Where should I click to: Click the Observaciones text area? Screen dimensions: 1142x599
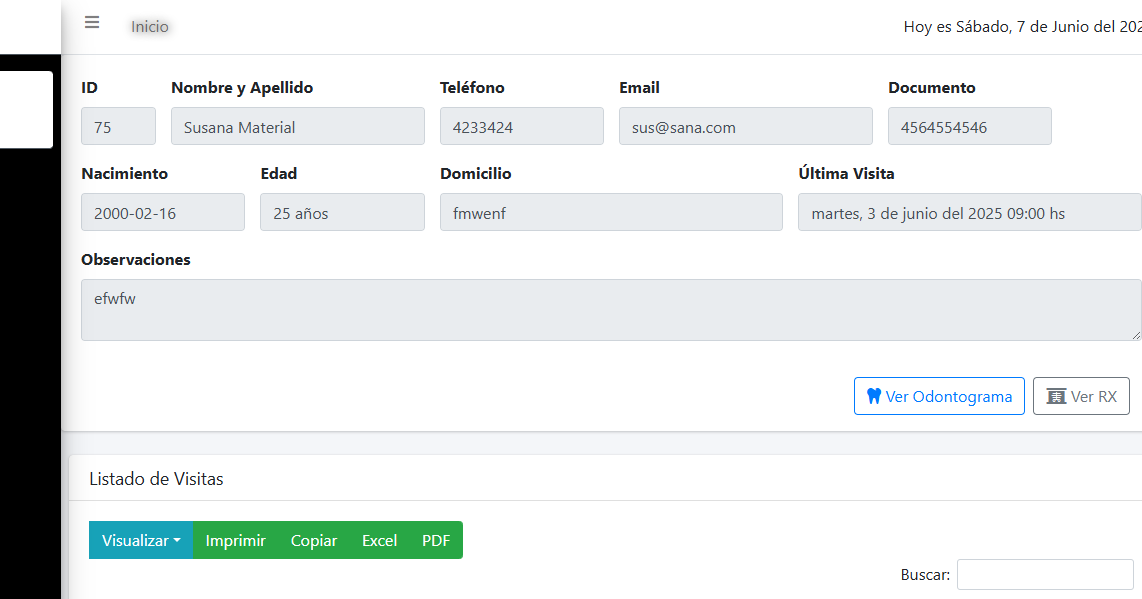click(x=610, y=310)
